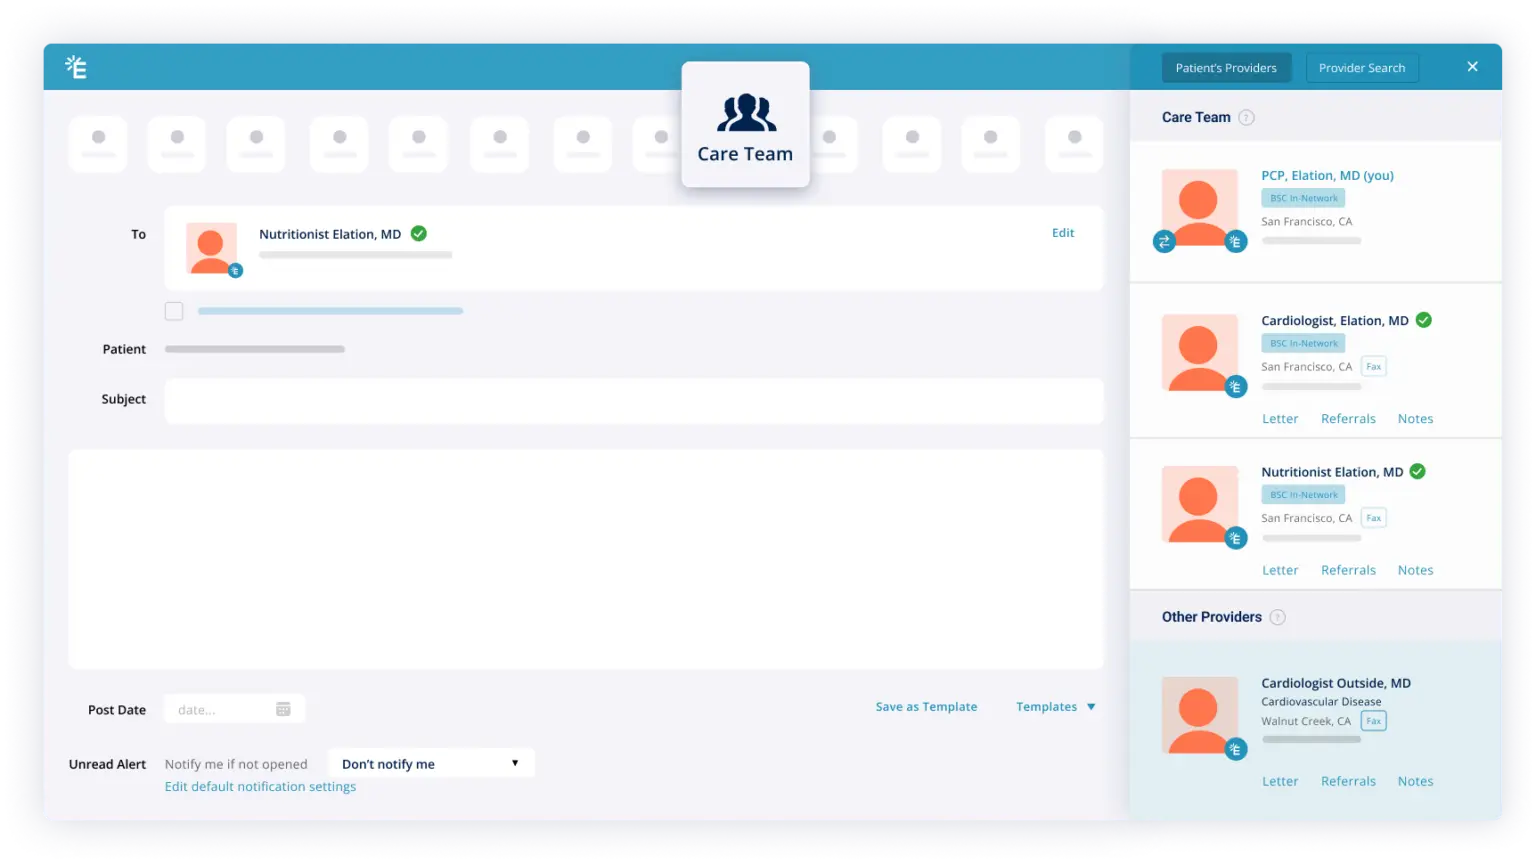Click the referral swap icon on PCP avatar
1536x864 pixels.
(x=1164, y=241)
